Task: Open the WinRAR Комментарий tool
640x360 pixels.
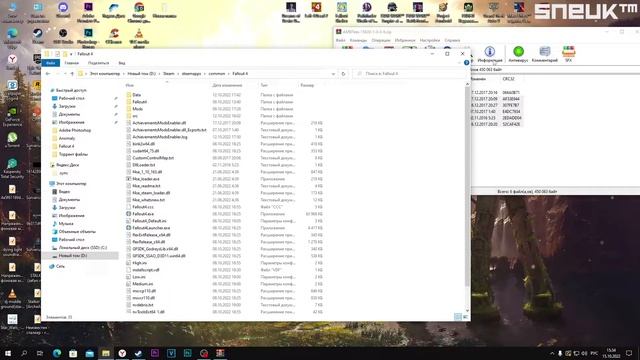Action: 544,54
